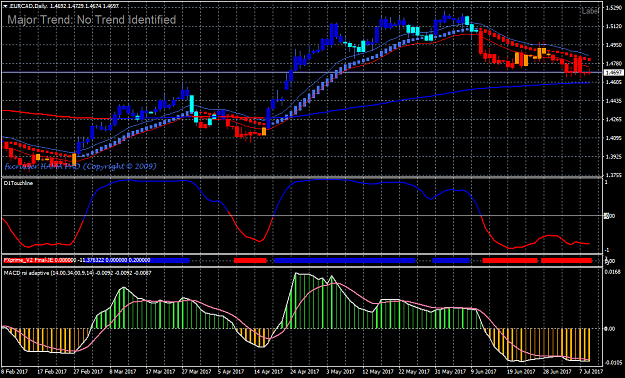Click the 0.0168 MACD scale value
The width and height of the screenshot is (625, 378).
tap(612, 273)
